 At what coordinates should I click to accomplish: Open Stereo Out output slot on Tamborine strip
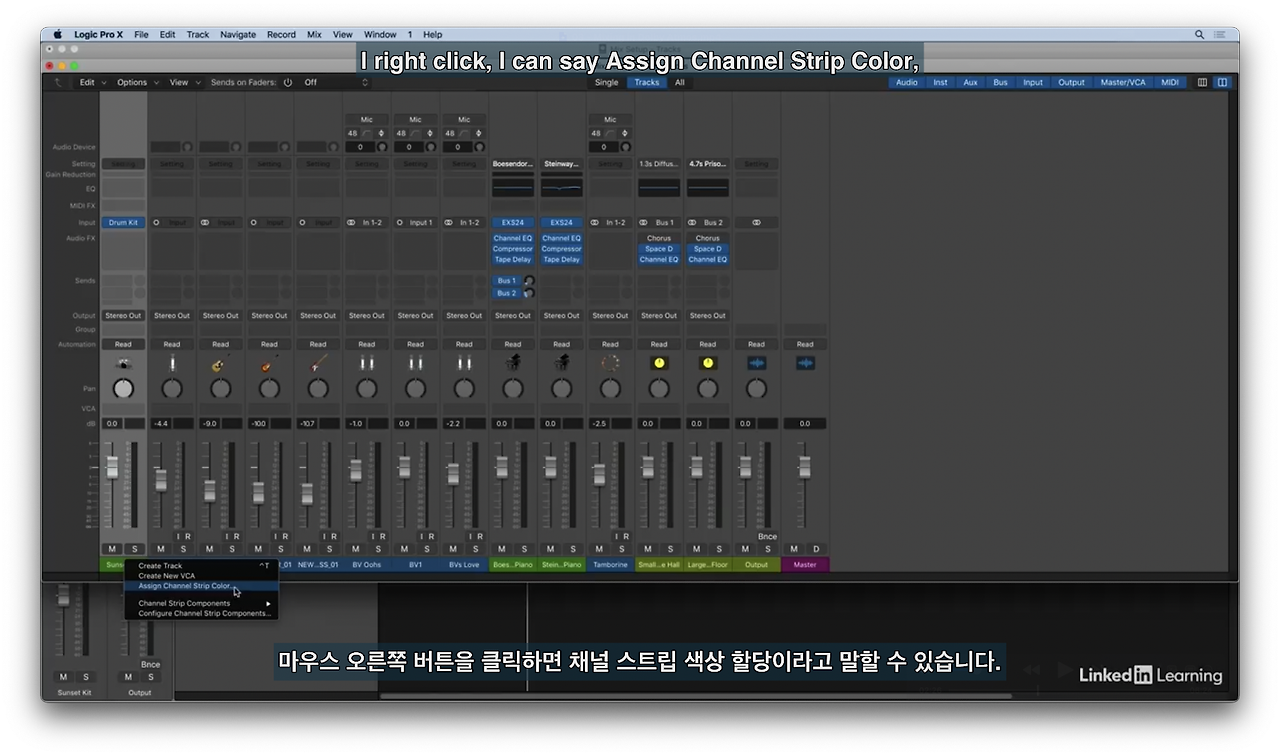point(610,316)
